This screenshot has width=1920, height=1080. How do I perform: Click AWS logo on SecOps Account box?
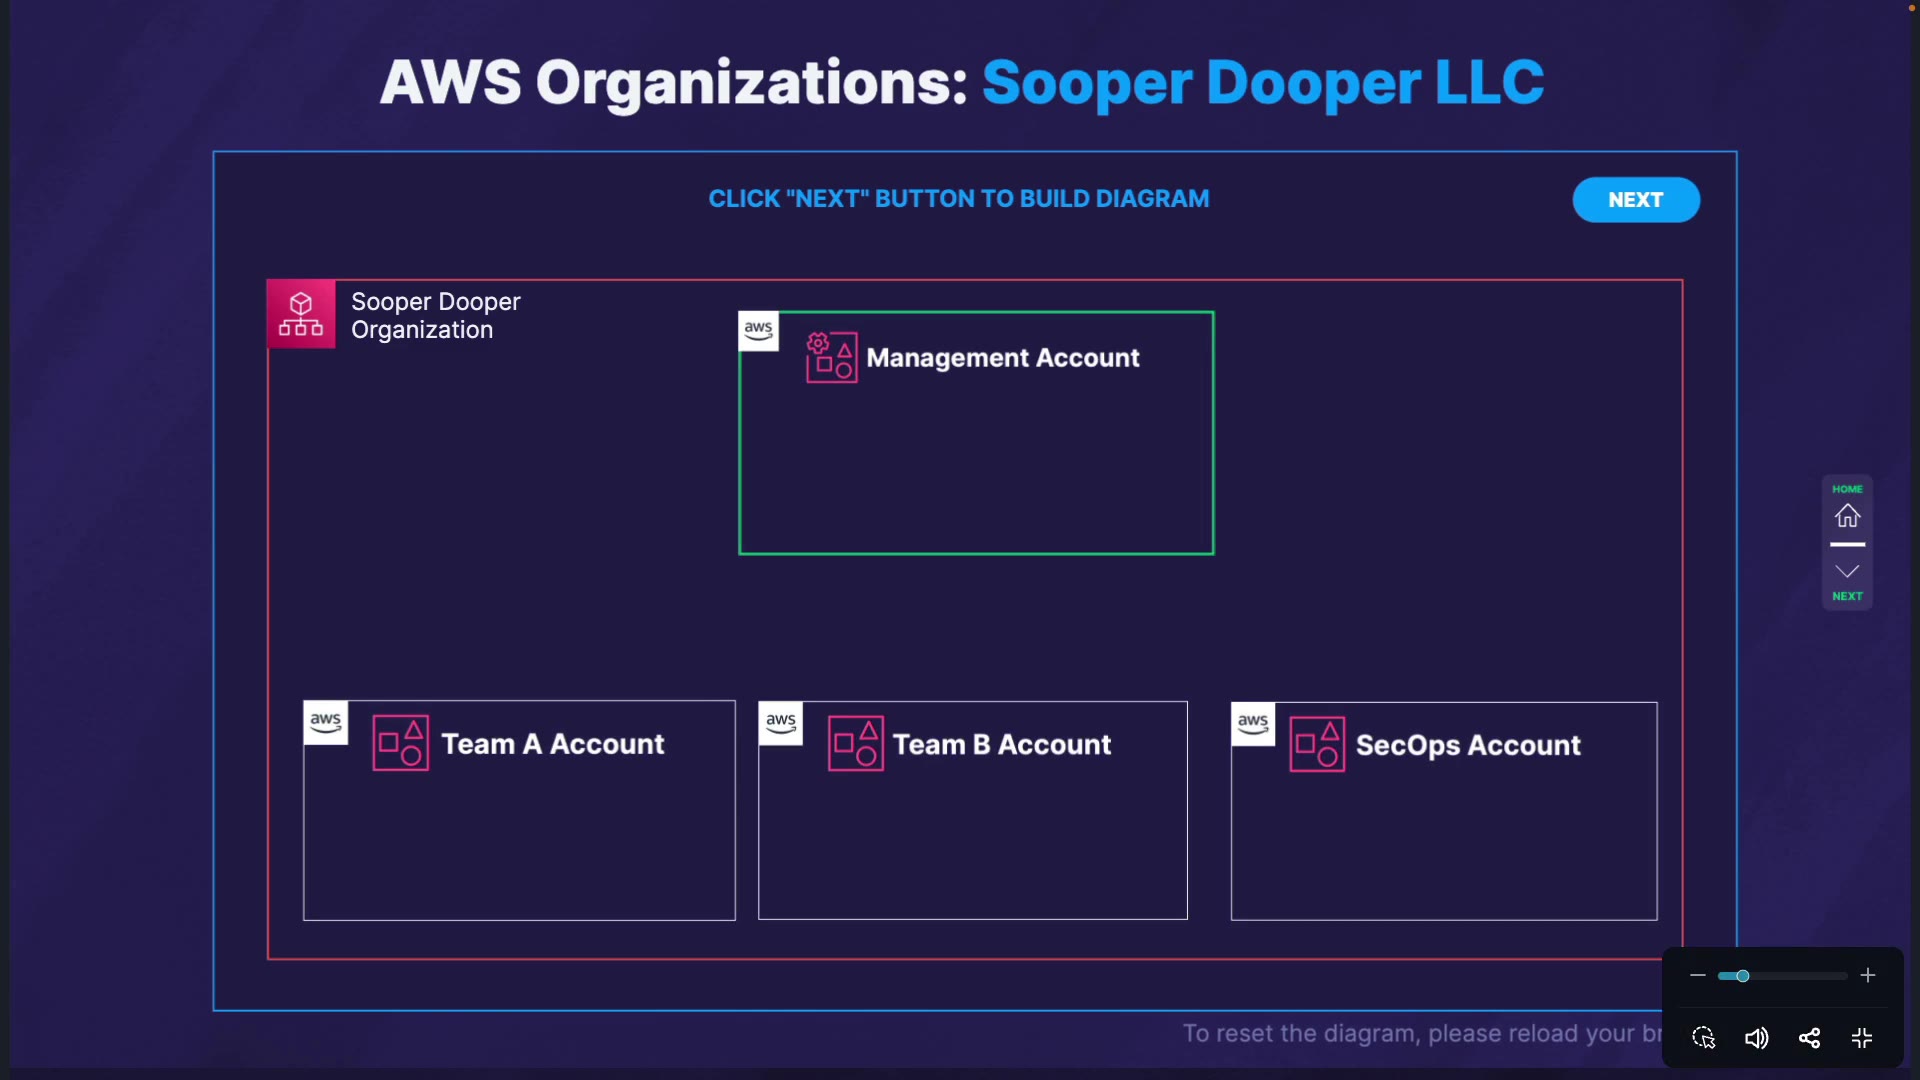[1252, 723]
